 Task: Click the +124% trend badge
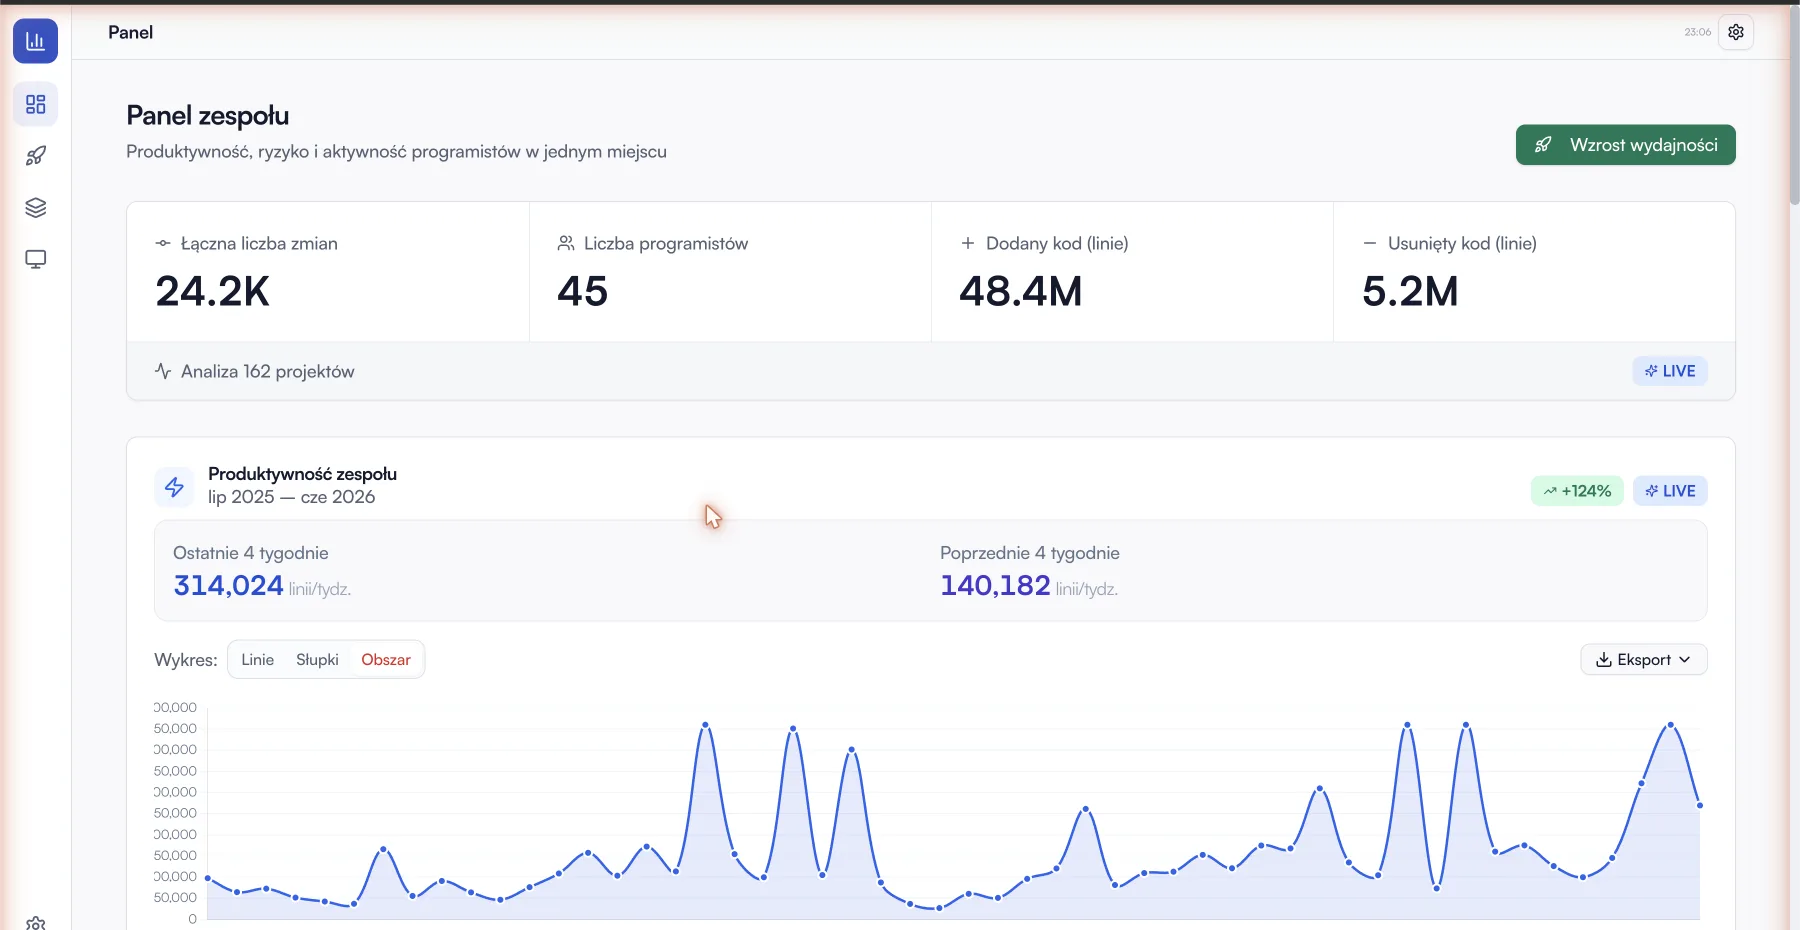tap(1577, 491)
